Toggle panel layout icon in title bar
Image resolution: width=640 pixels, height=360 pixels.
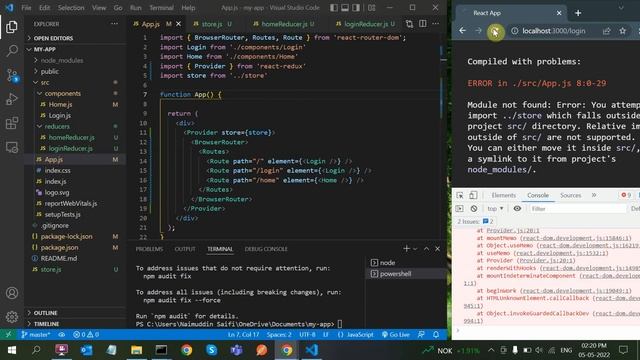[345, 8]
